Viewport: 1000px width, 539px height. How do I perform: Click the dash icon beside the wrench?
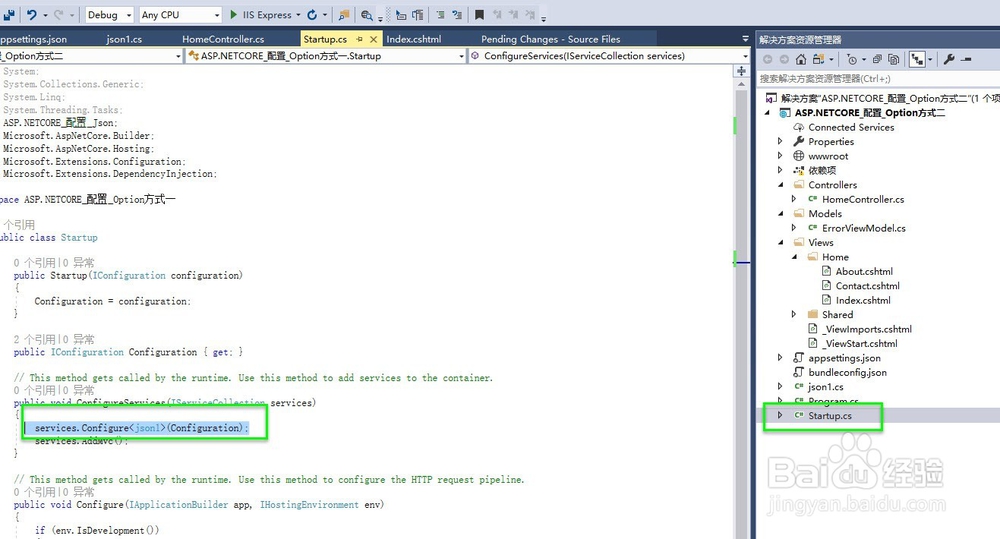[x=966, y=59]
